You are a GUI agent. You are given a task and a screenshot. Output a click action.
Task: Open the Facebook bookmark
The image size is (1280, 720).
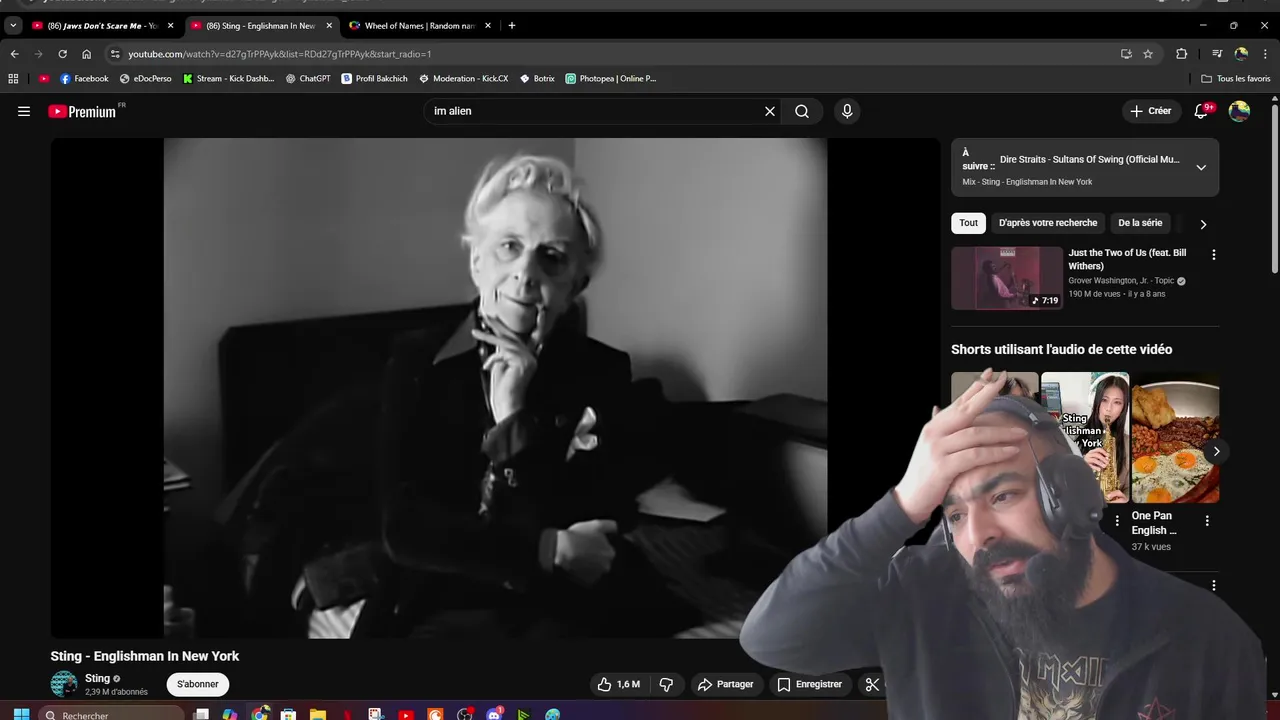[84, 78]
